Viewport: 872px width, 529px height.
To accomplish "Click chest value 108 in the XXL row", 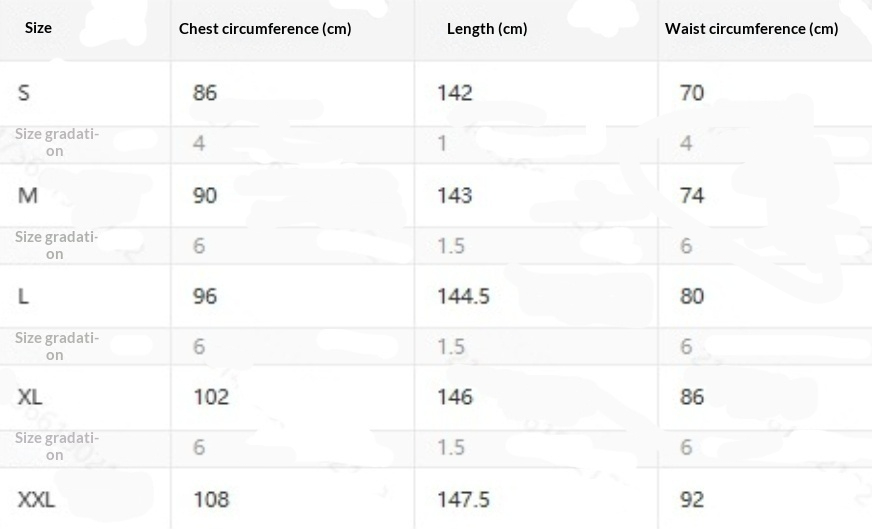I will (211, 499).
